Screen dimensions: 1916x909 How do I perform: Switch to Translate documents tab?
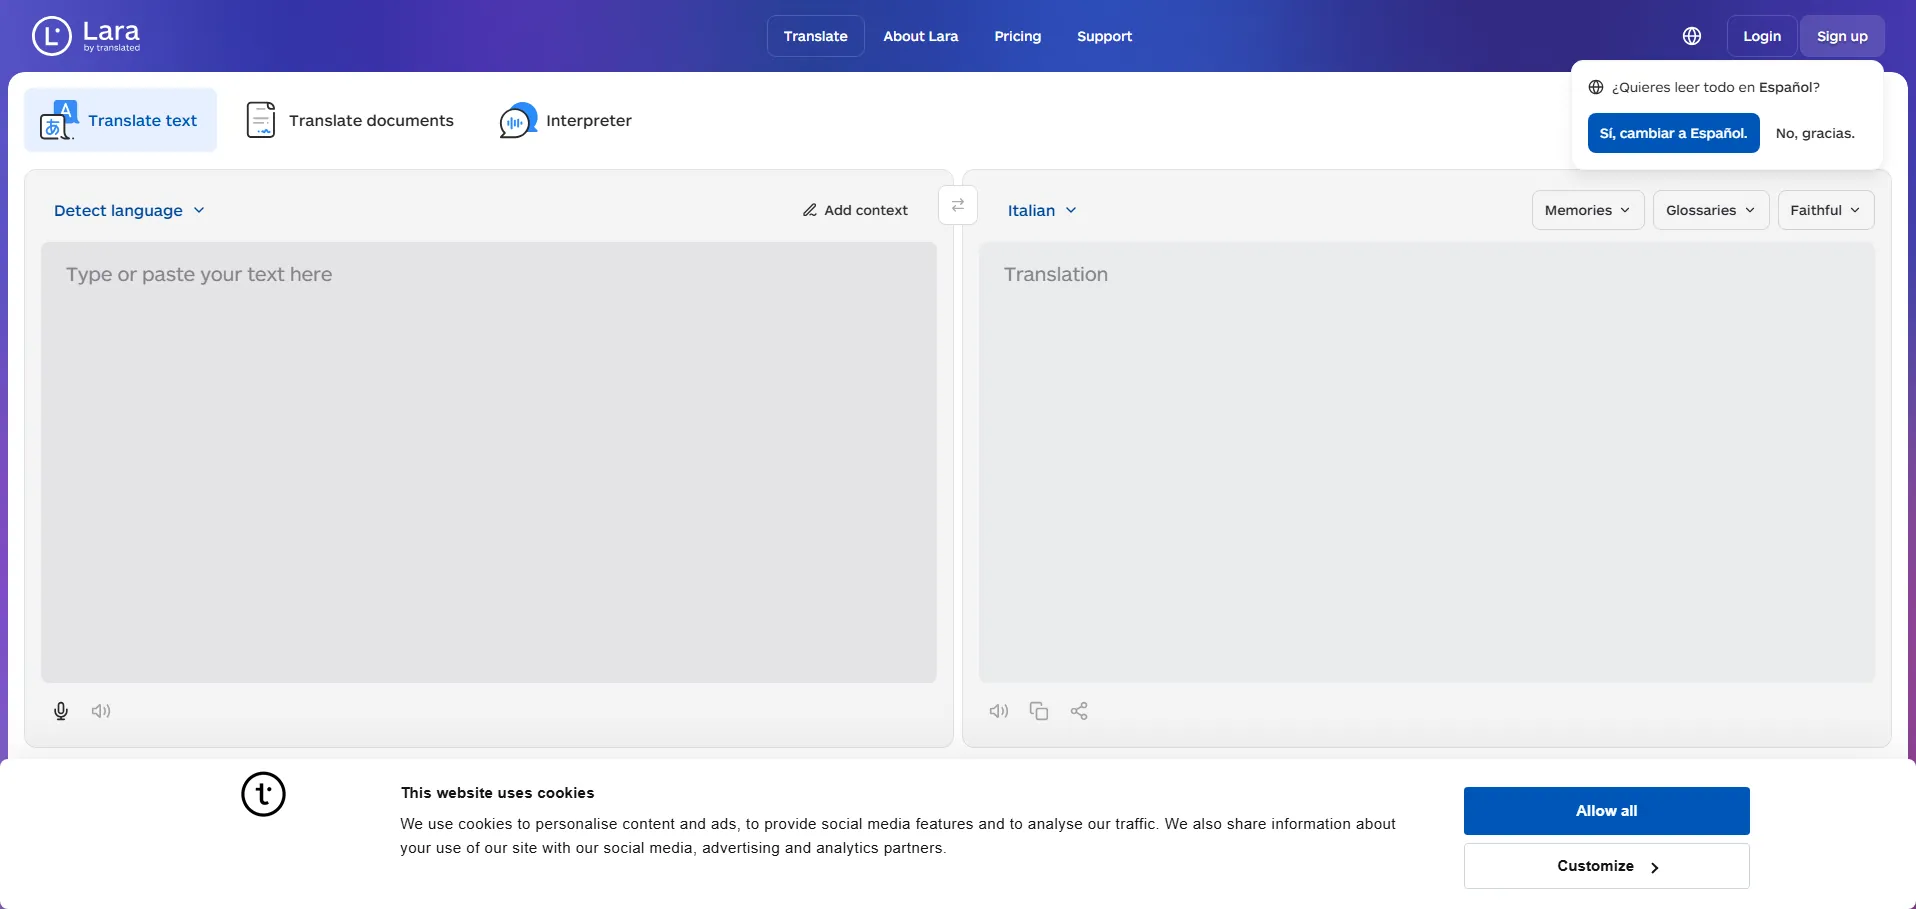coord(350,120)
